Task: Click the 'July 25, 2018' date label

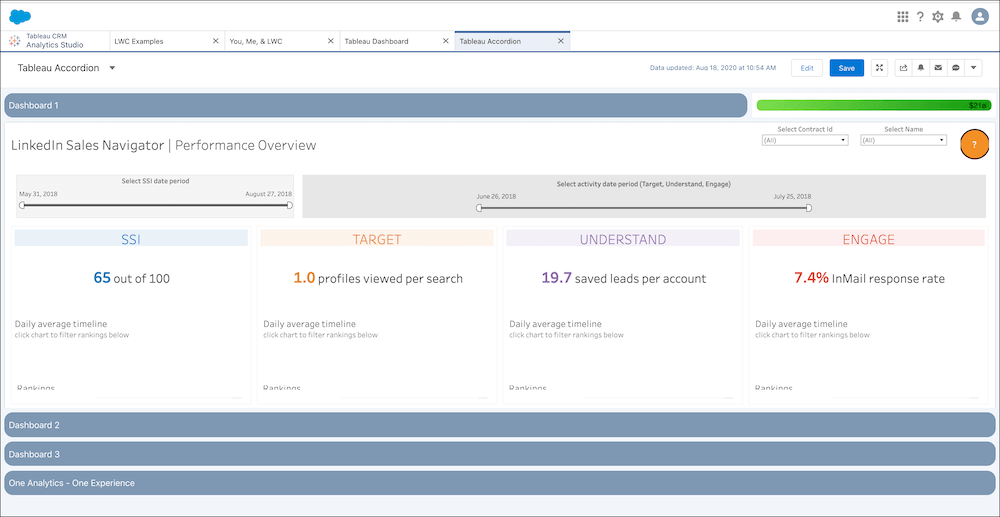Action: click(x=793, y=196)
